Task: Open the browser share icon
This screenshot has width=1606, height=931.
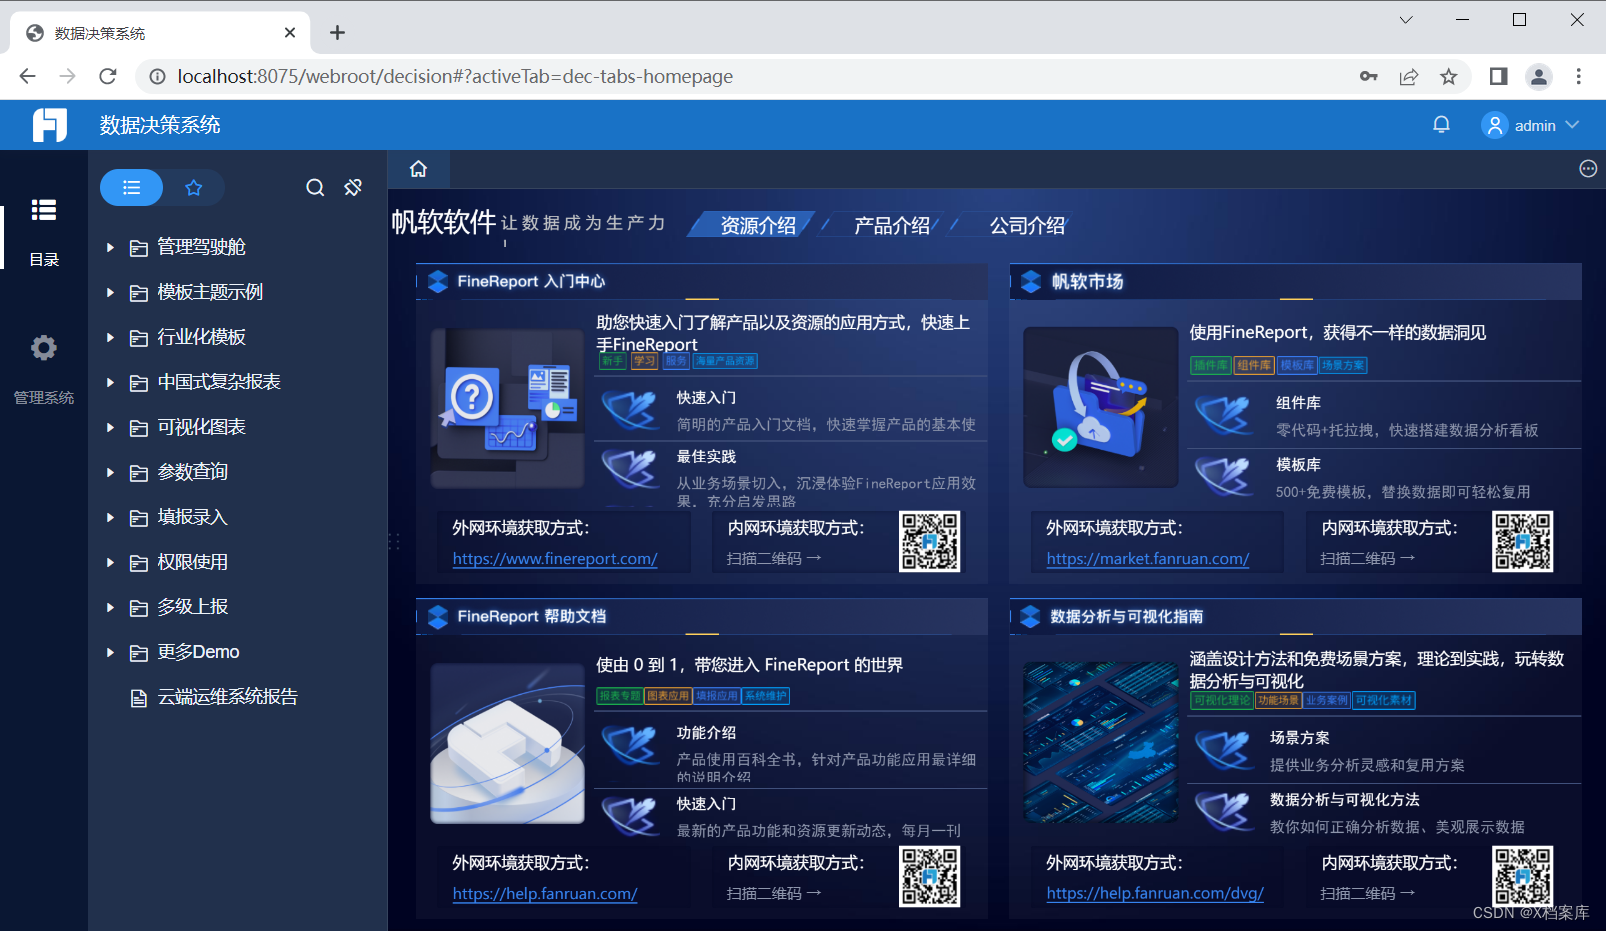Action: (x=1408, y=76)
